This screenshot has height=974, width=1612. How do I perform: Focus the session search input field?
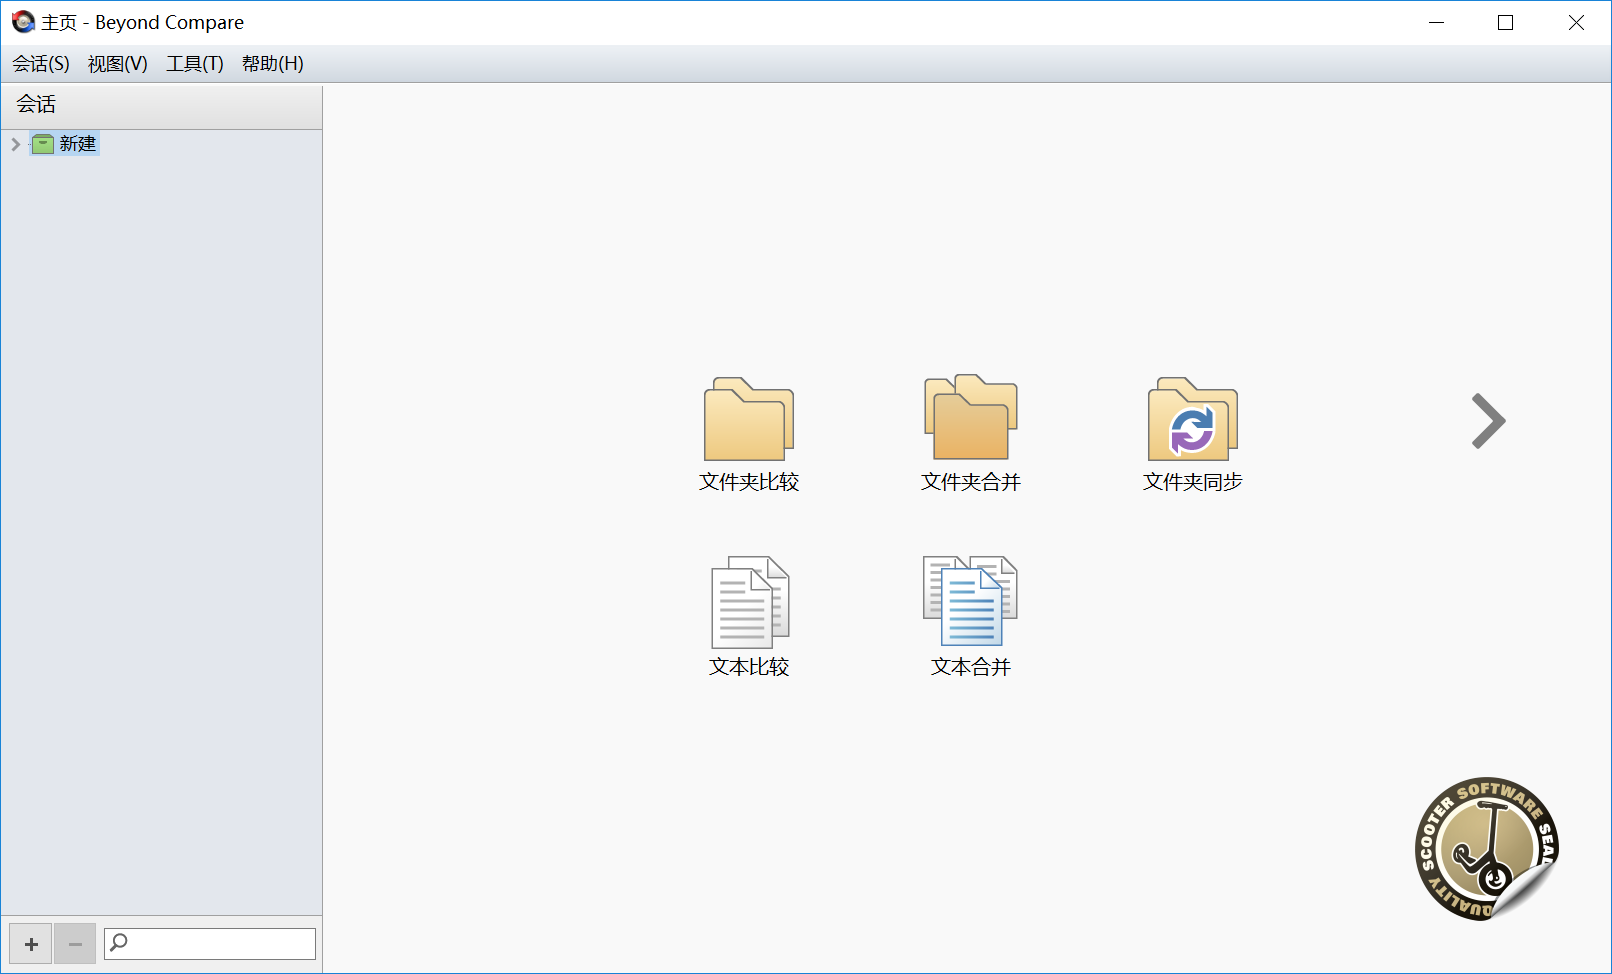(210, 943)
